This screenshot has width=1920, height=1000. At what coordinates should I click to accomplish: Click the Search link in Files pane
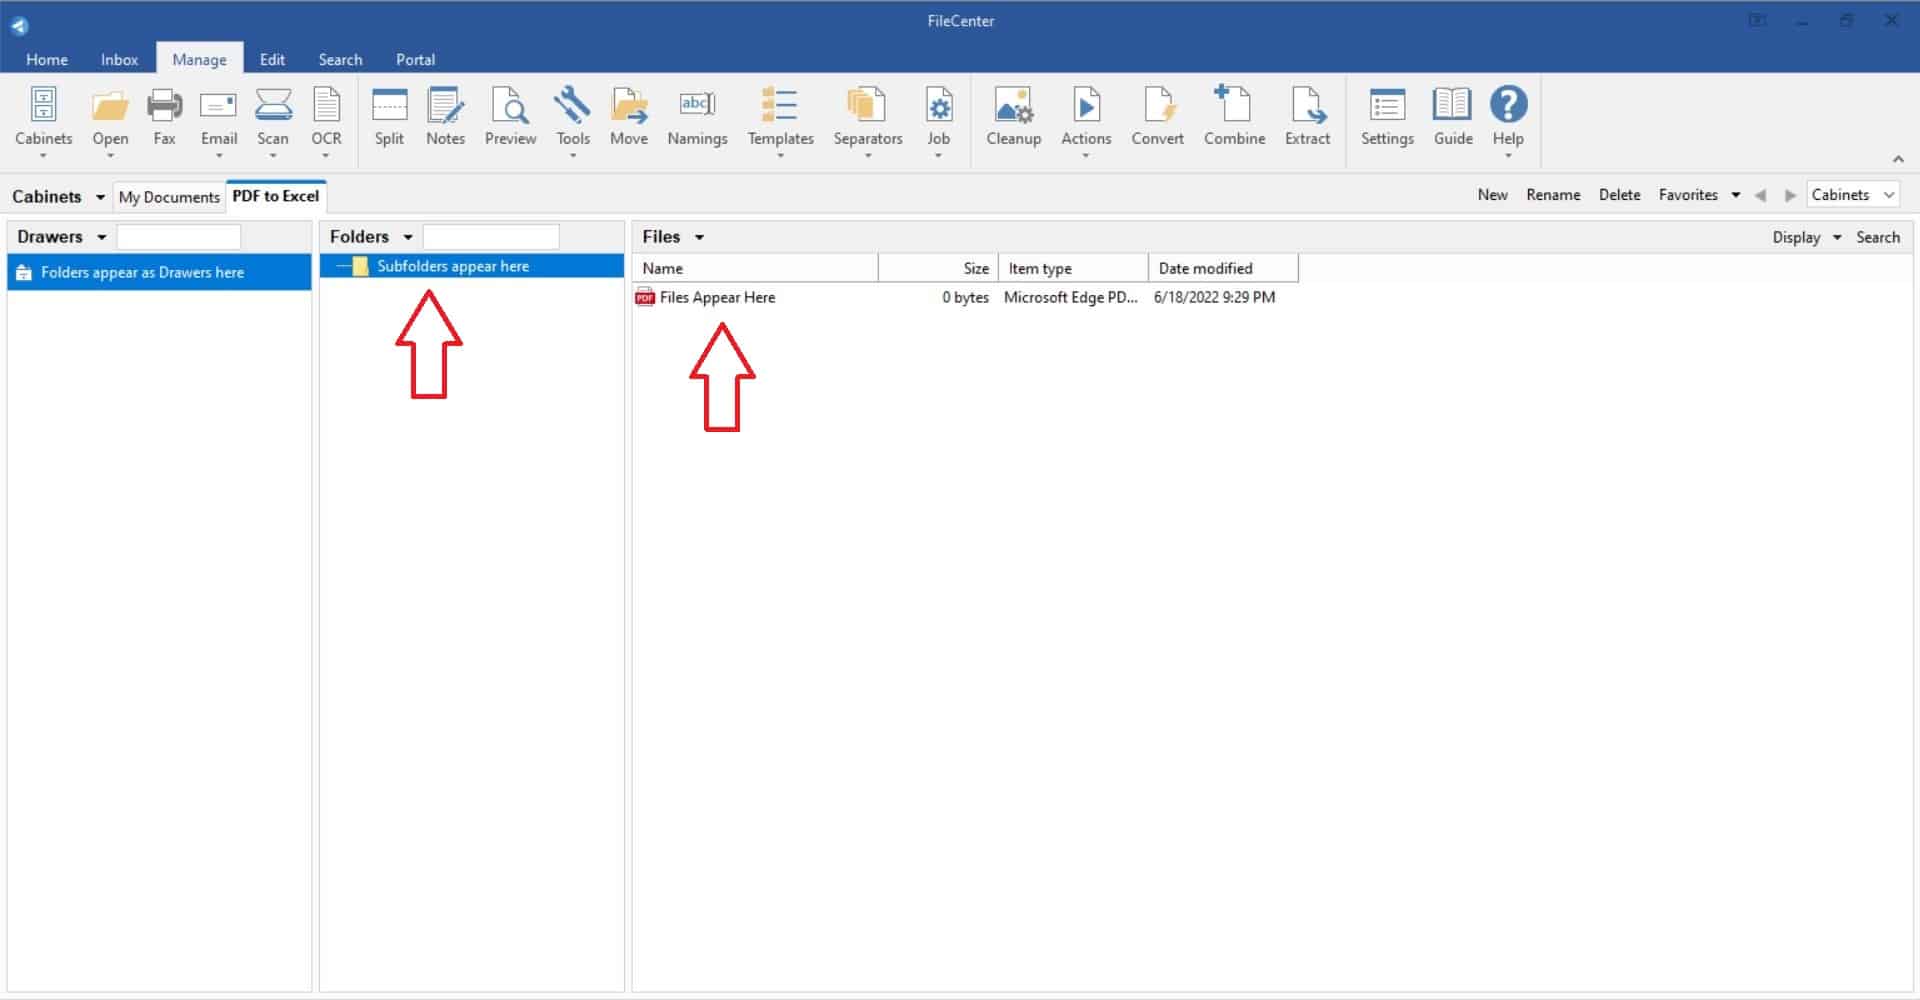1877,237
